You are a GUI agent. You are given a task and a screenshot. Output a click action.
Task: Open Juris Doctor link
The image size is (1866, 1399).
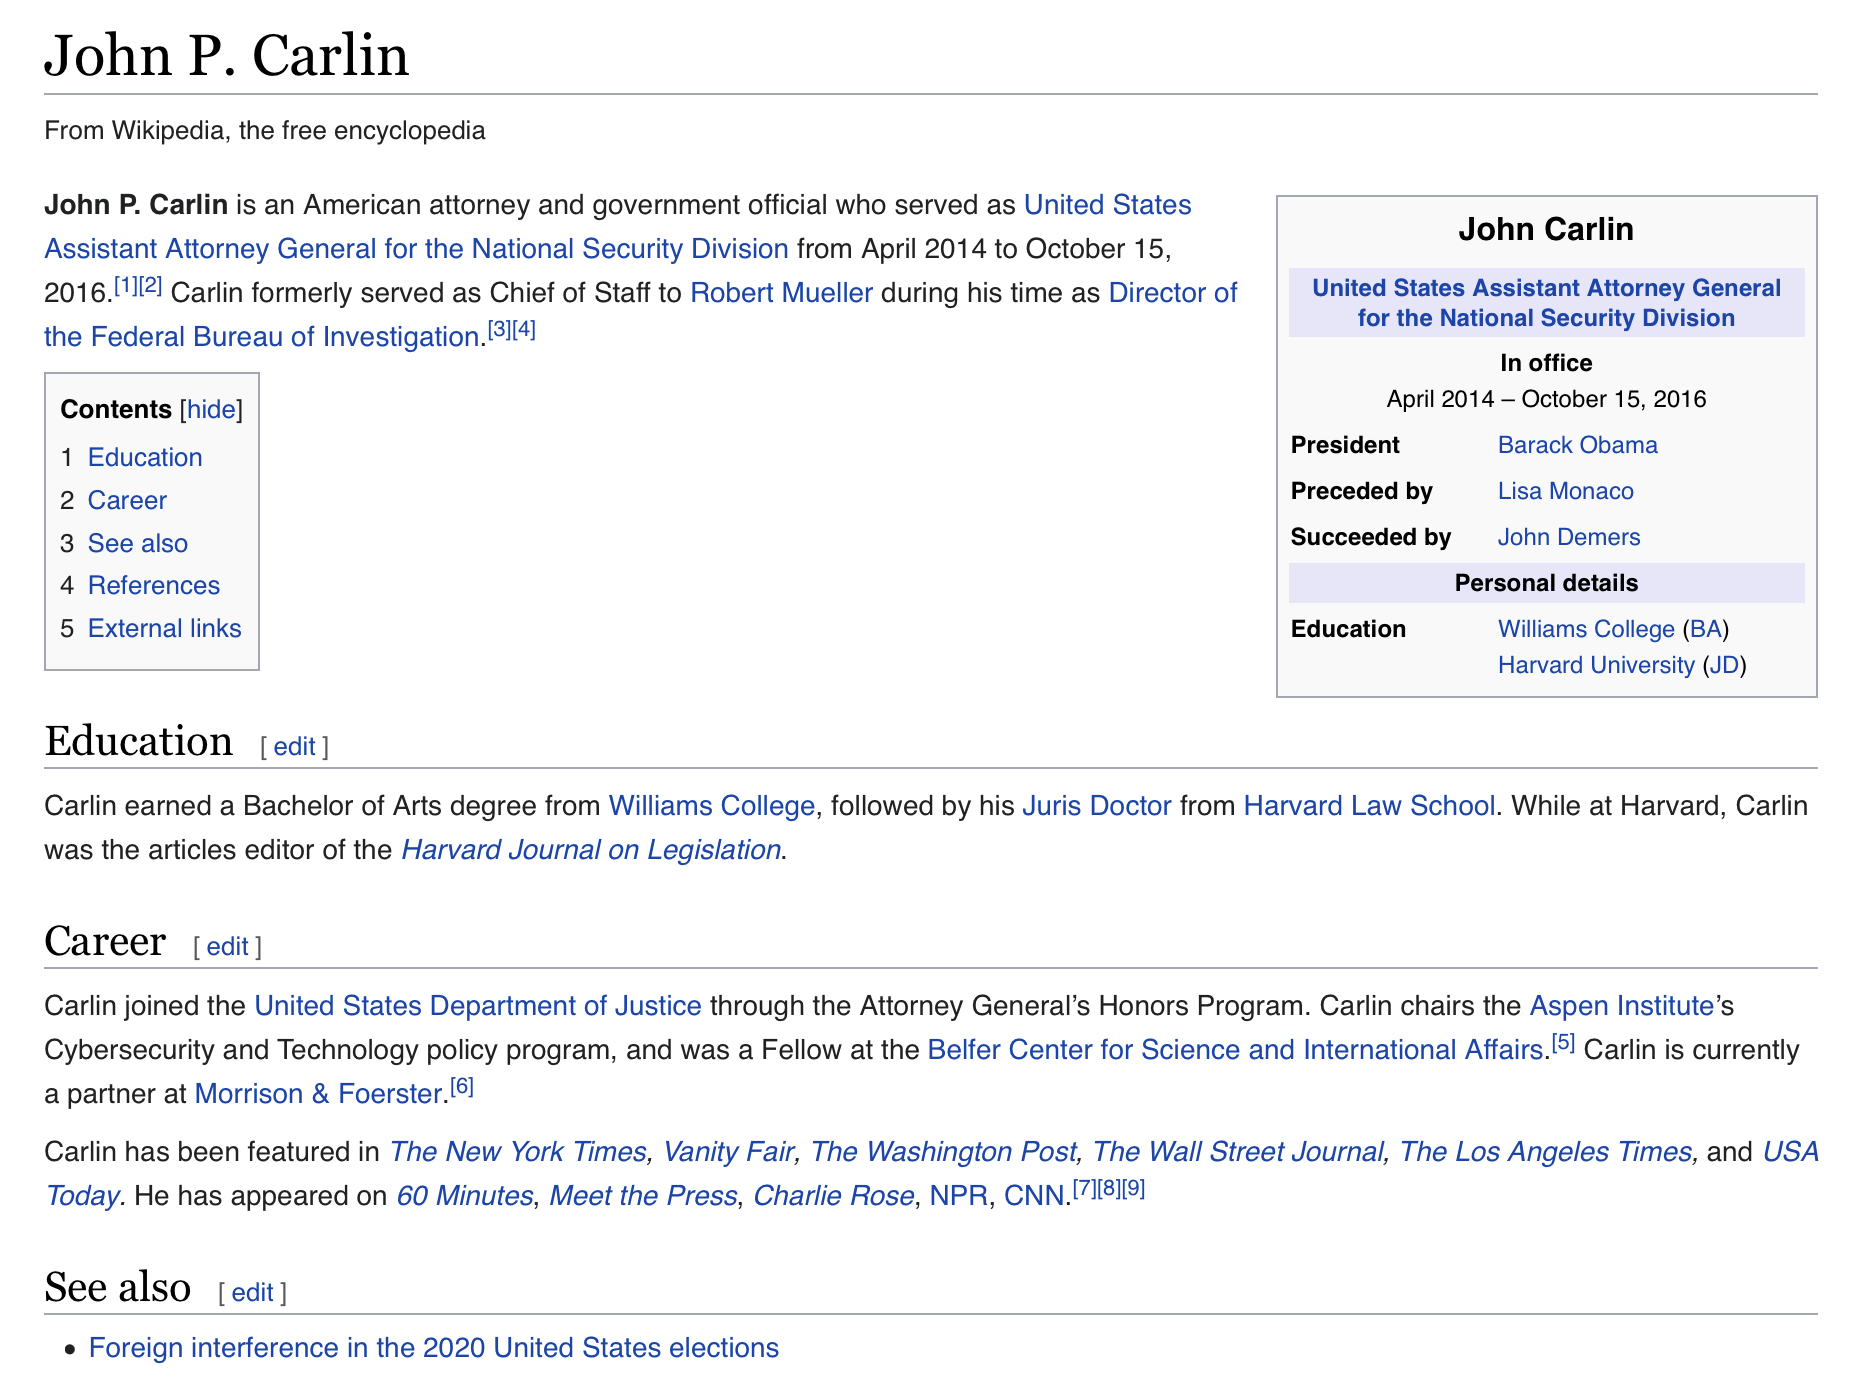[x=1096, y=806]
